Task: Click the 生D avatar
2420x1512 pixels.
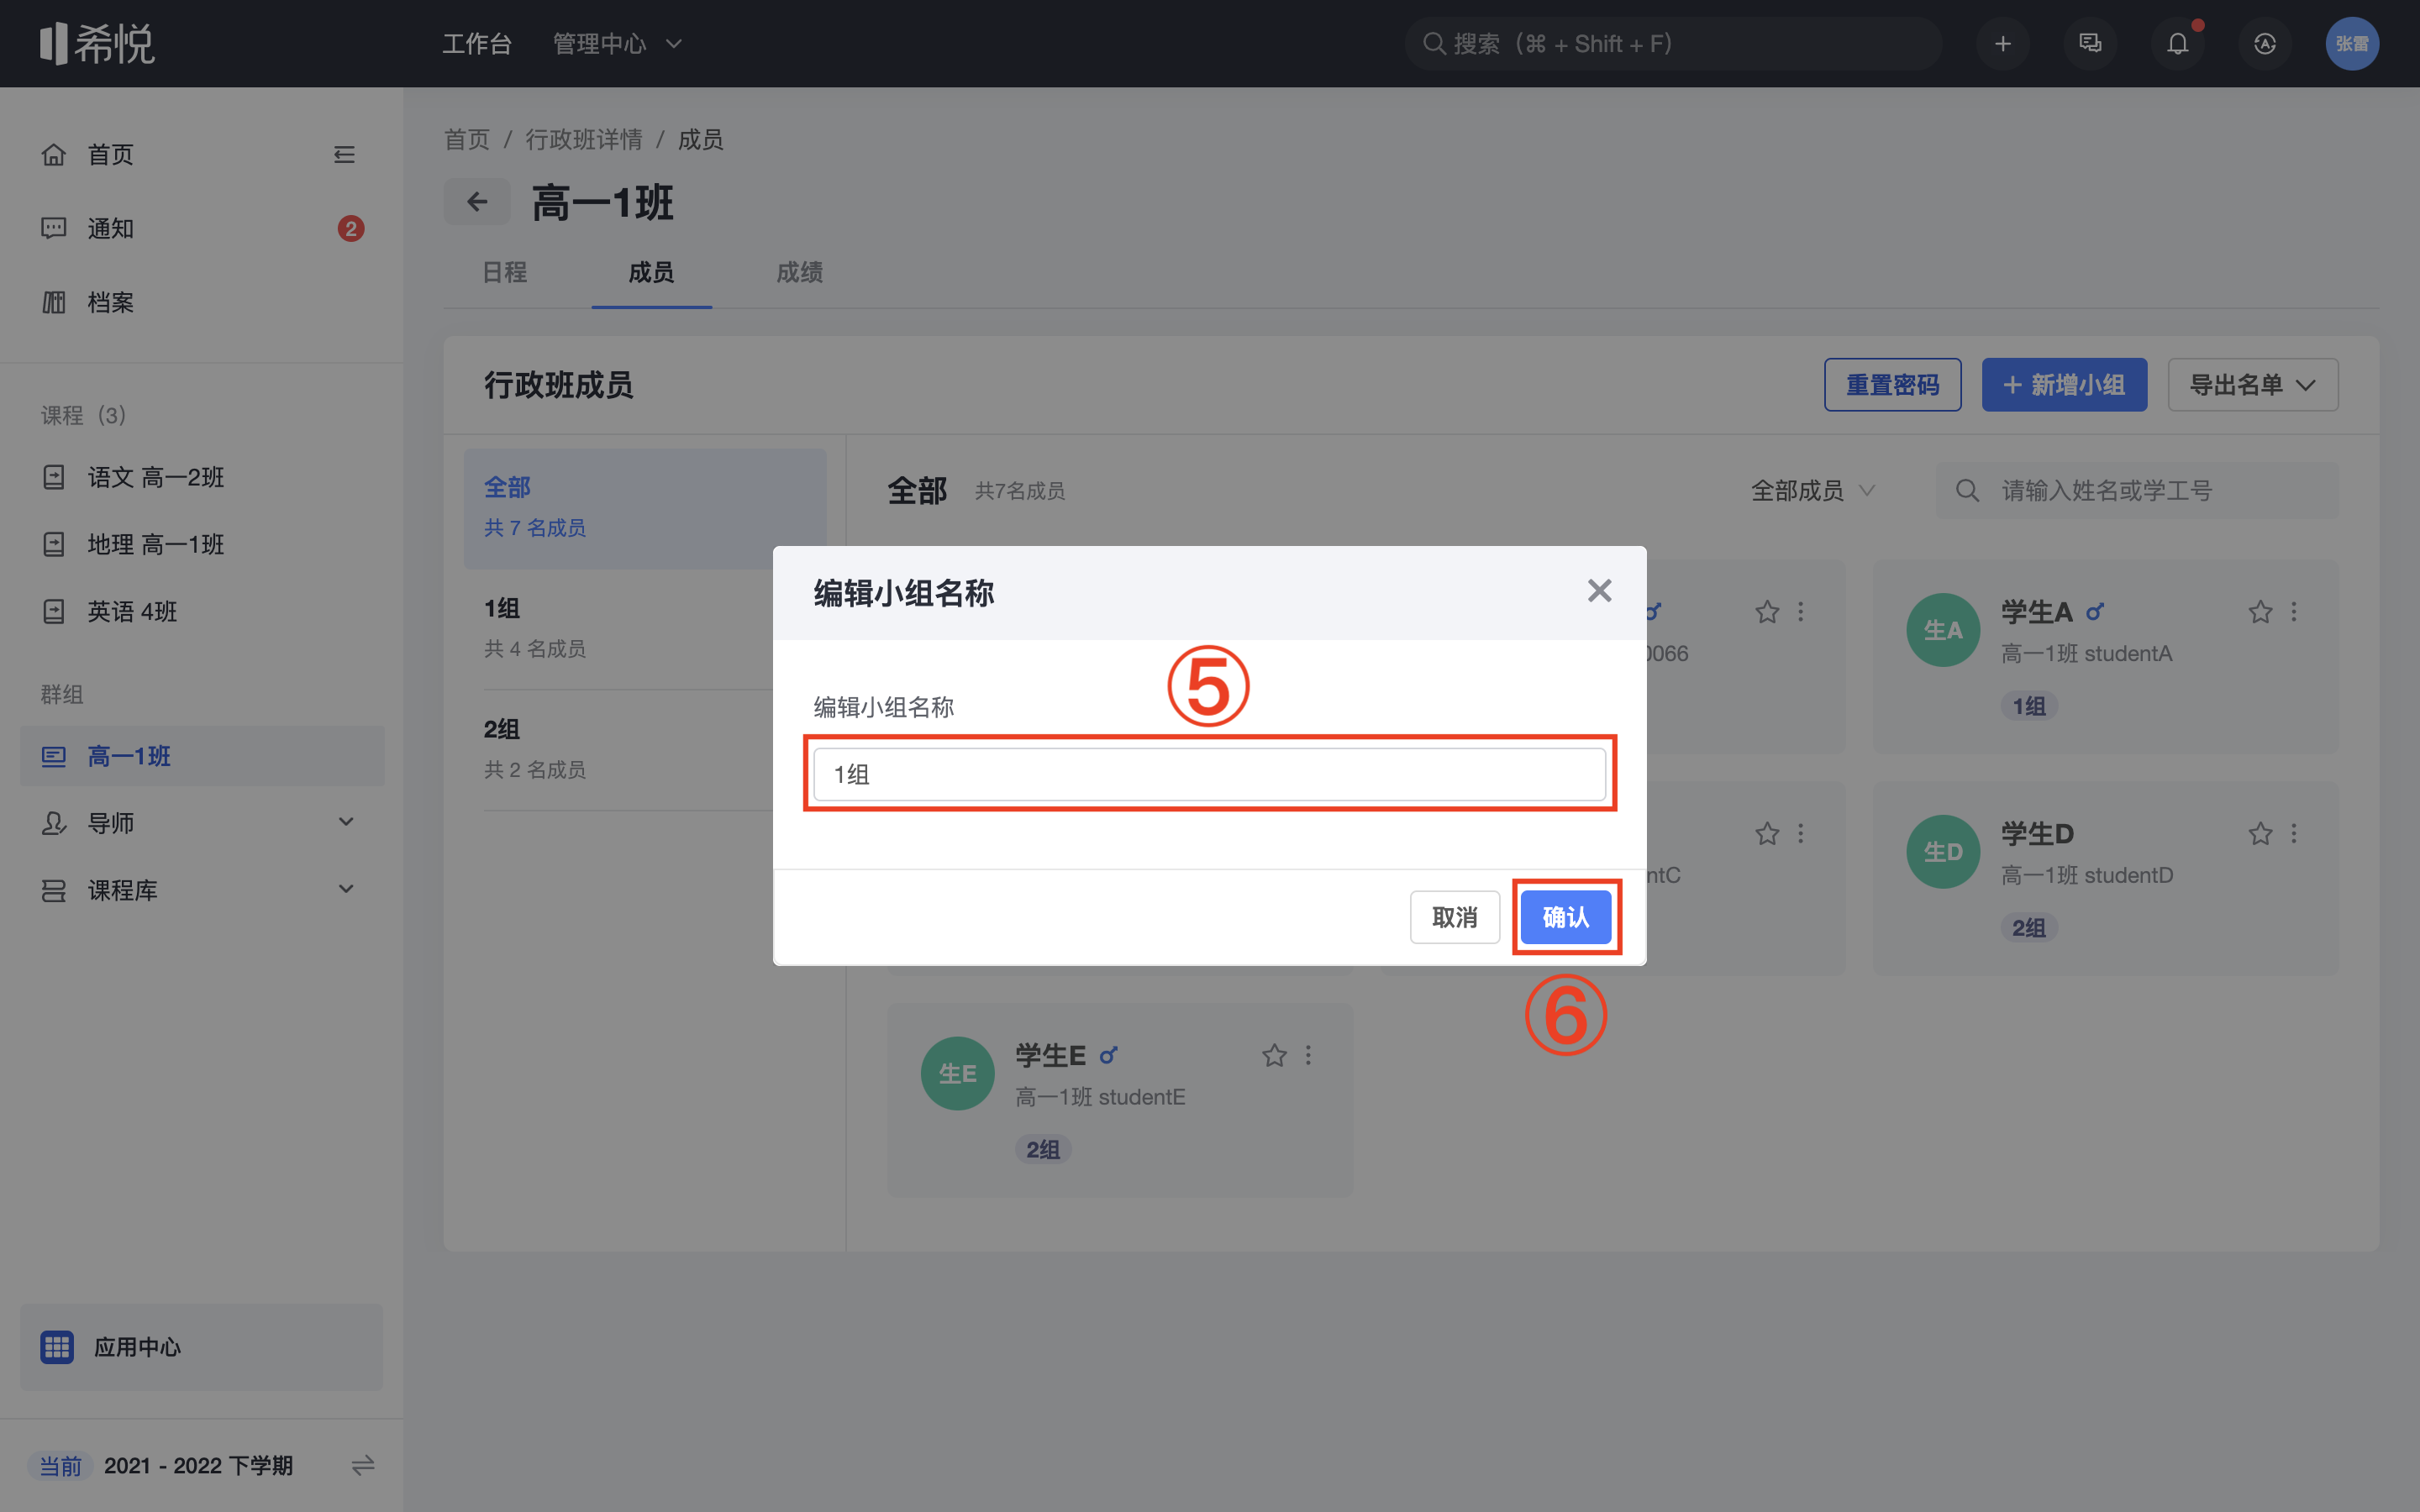Action: pyautogui.click(x=1943, y=852)
